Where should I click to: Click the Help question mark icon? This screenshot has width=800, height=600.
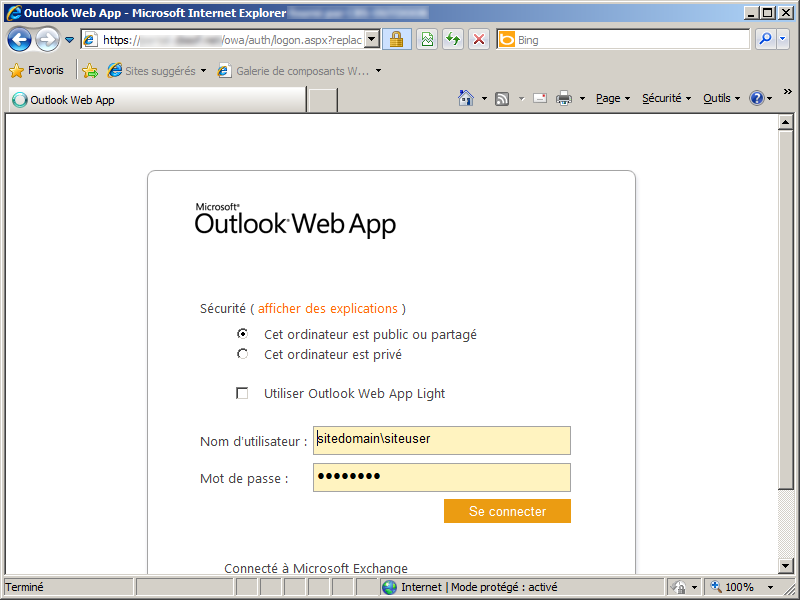point(757,98)
